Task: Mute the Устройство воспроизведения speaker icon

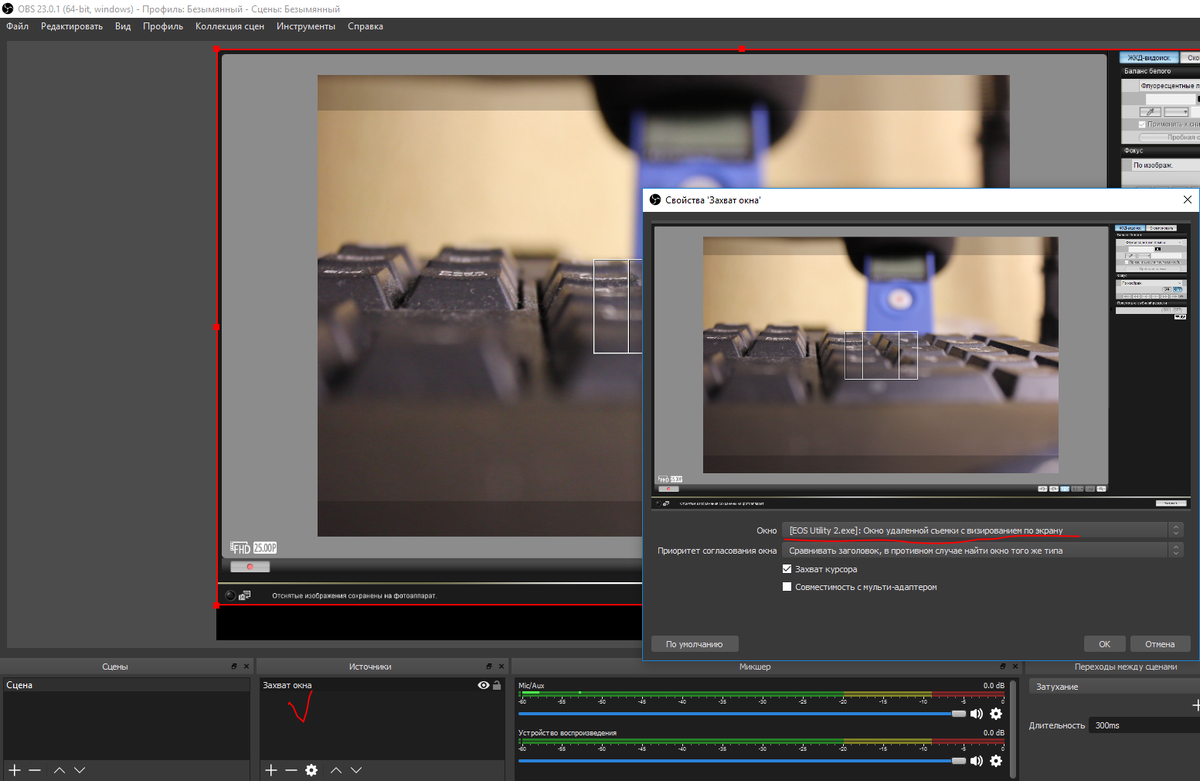Action: [976, 761]
